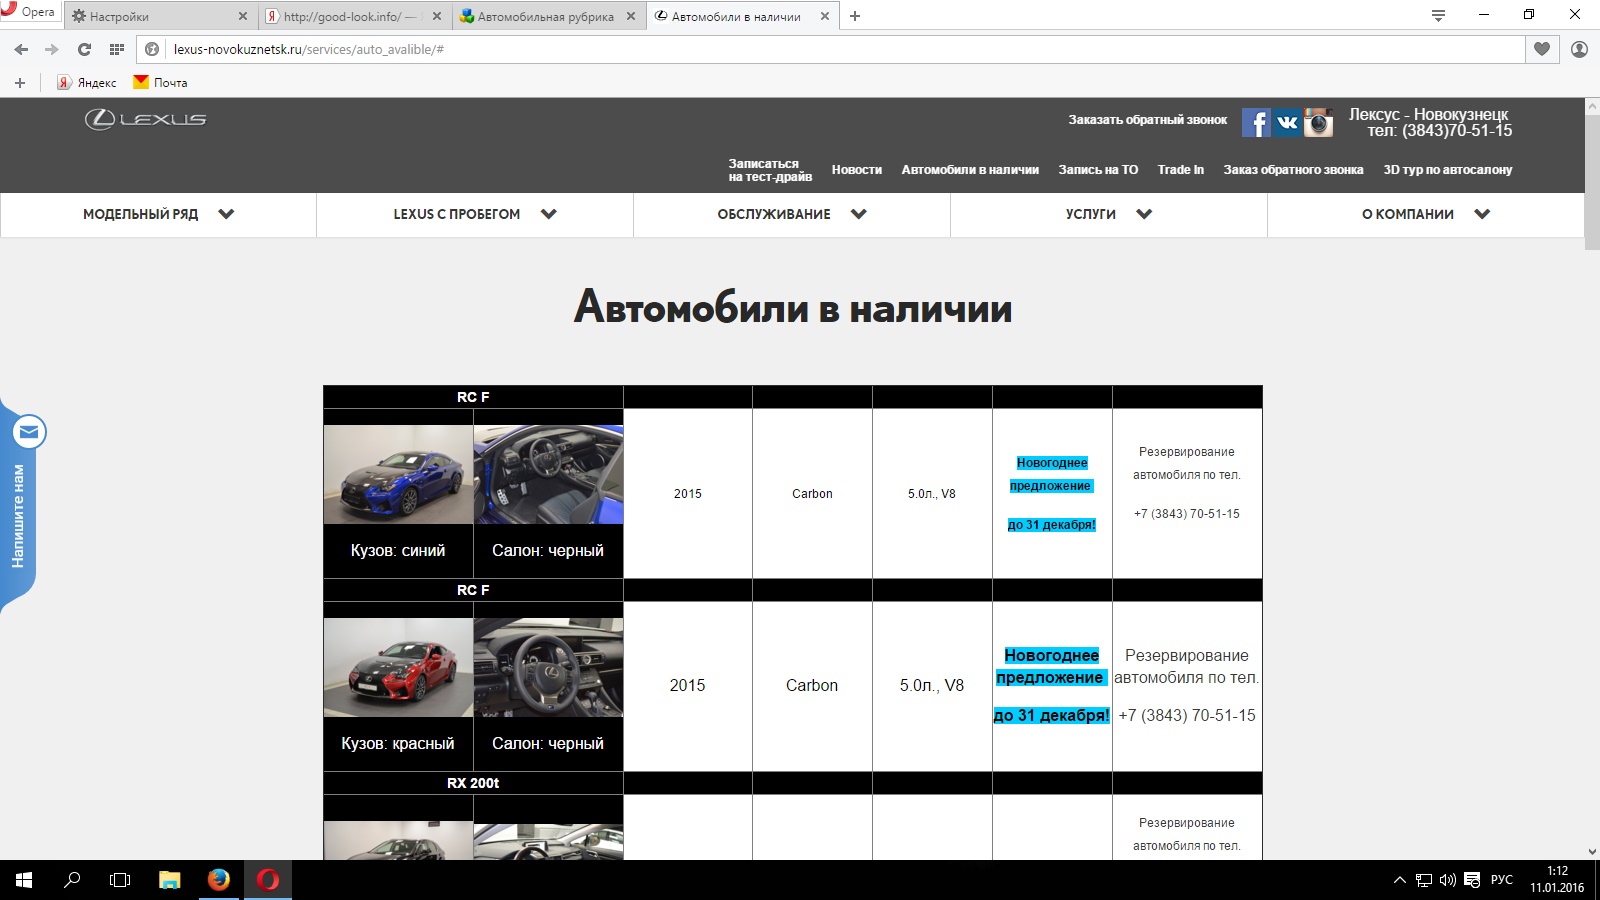Image resolution: width=1600 pixels, height=900 pixels.
Task: Click the browser forward arrow
Action: [x=52, y=49]
